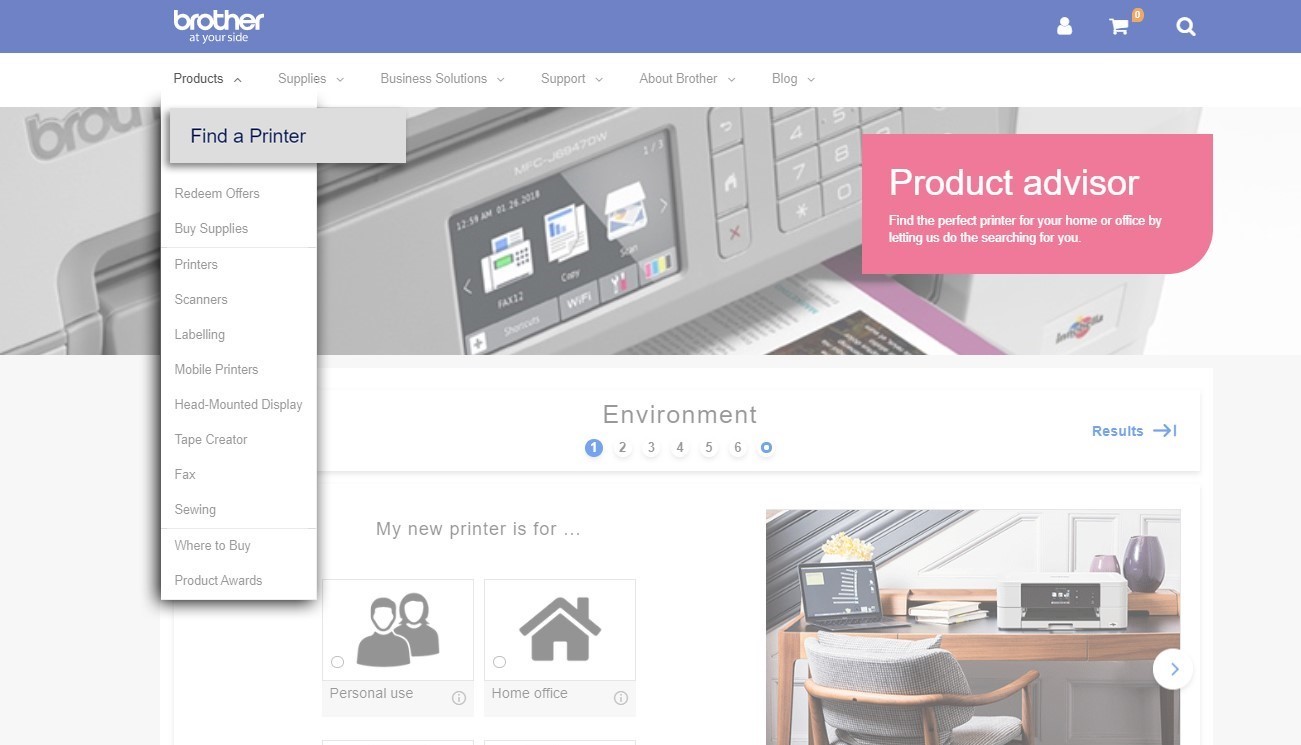Click the Home office label
1301x745 pixels.
point(529,693)
